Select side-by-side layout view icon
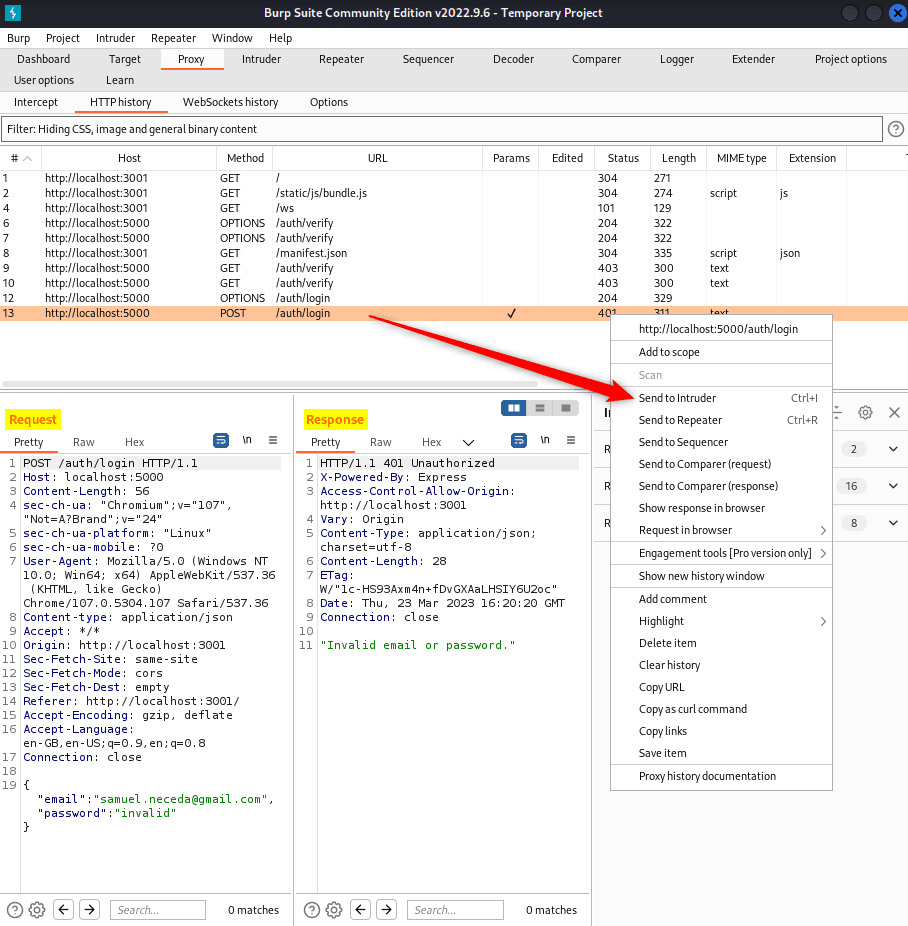 tap(514, 408)
